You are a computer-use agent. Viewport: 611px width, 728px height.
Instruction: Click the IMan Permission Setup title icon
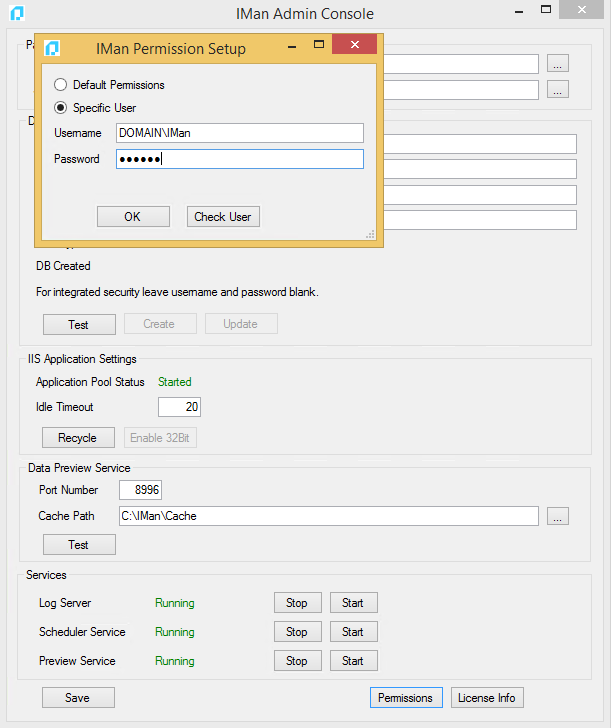coord(53,48)
